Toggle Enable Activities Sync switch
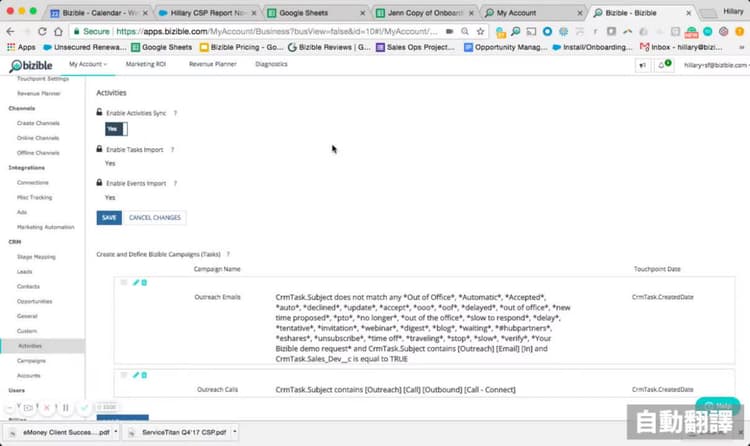 (116, 129)
